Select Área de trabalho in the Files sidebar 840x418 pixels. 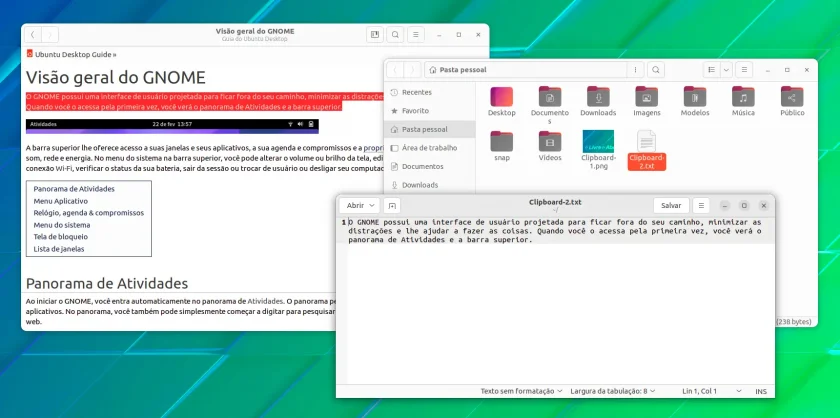coord(430,148)
